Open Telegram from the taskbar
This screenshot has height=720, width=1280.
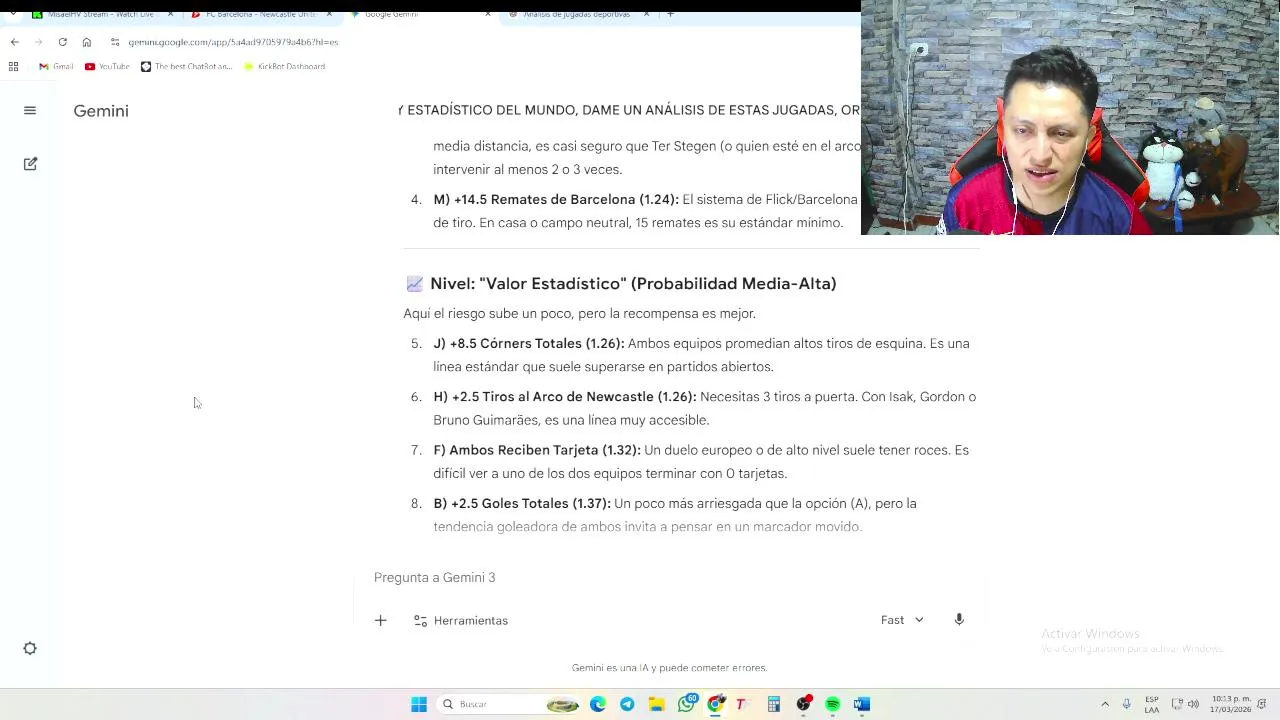[x=627, y=704]
